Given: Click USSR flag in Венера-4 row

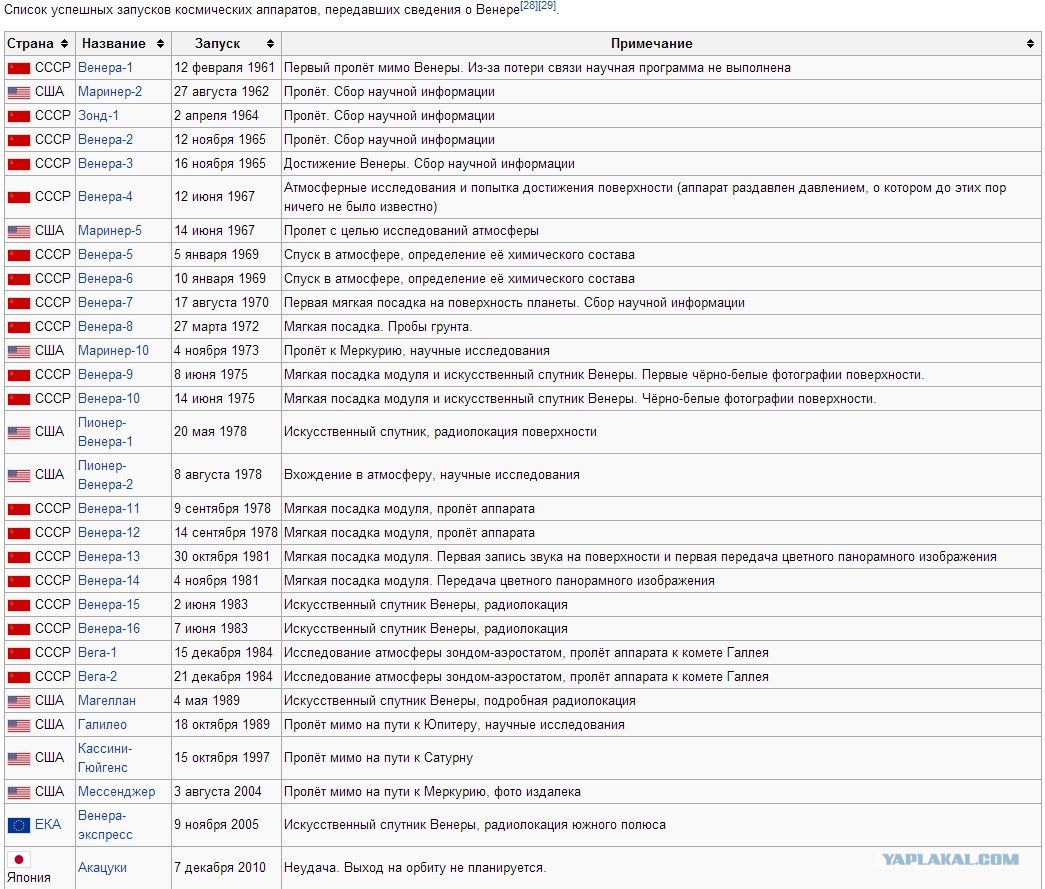Looking at the screenshot, I should [19, 197].
